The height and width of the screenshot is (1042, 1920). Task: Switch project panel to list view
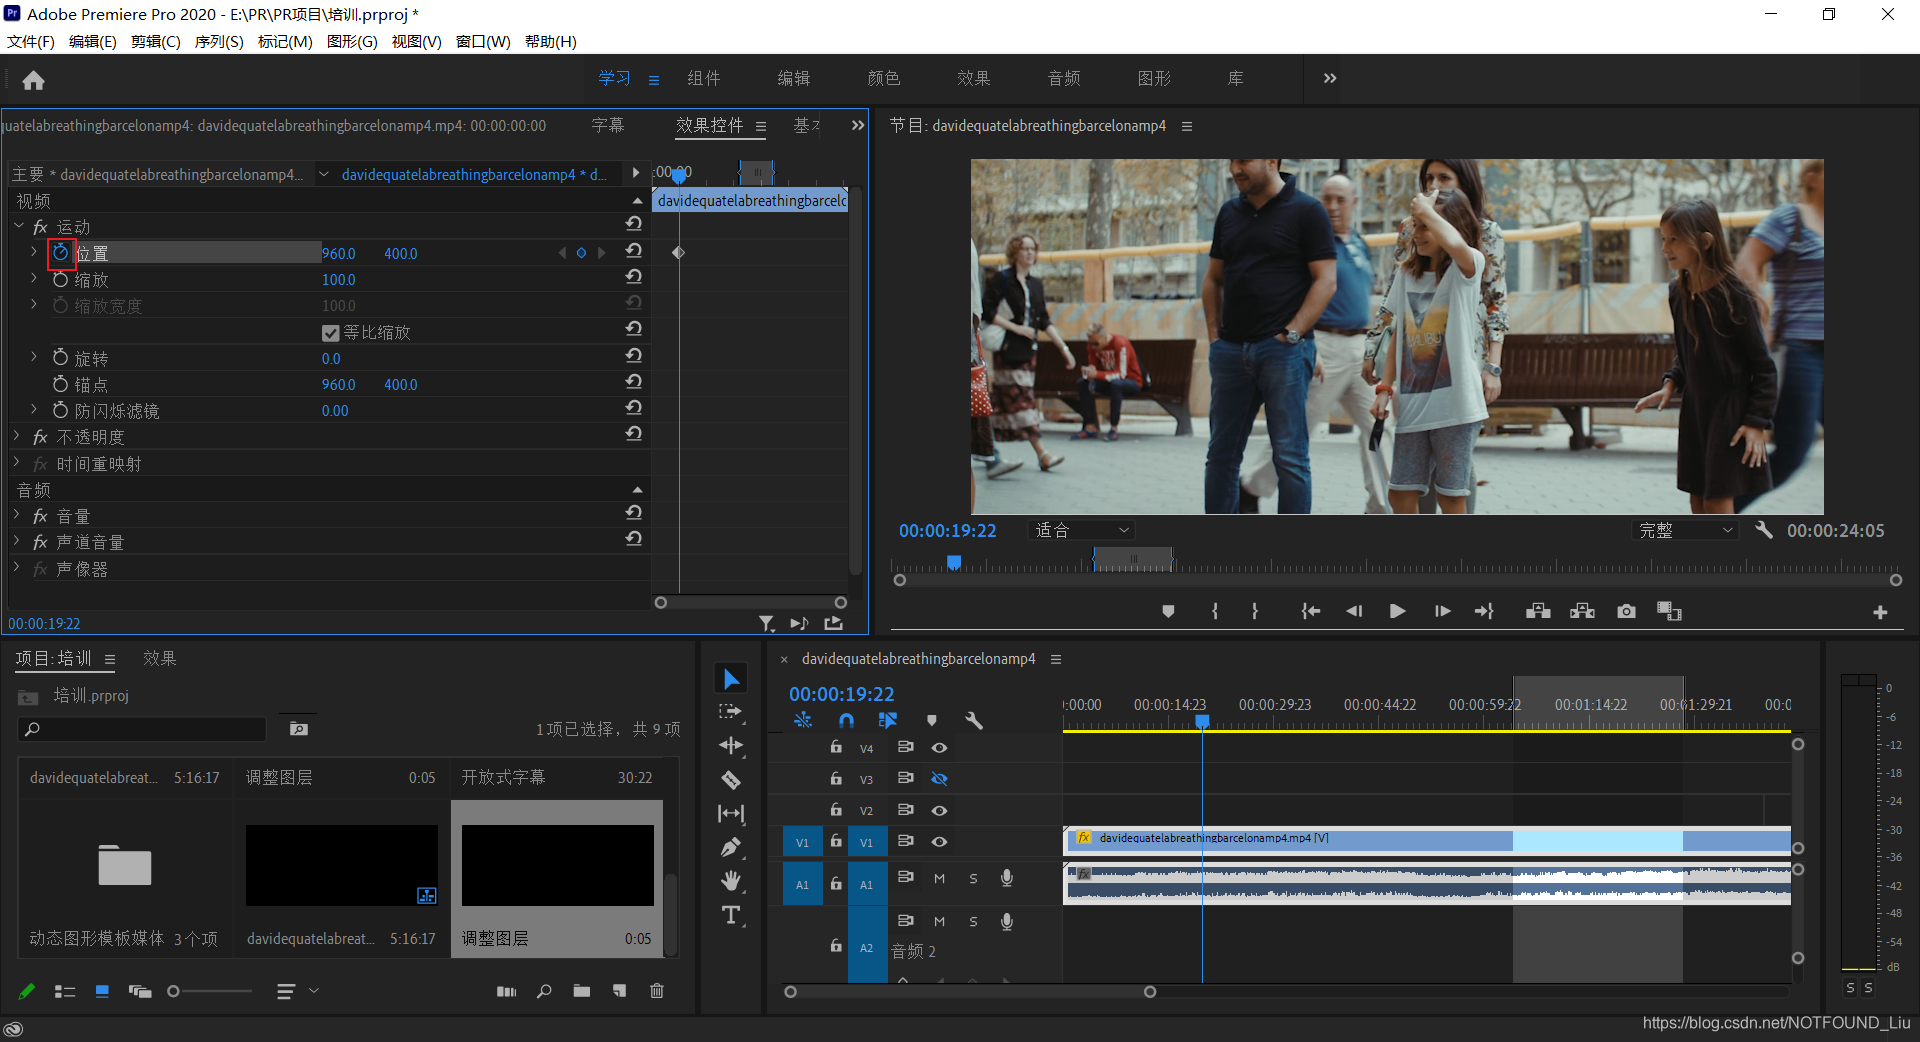[x=65, y=991]
